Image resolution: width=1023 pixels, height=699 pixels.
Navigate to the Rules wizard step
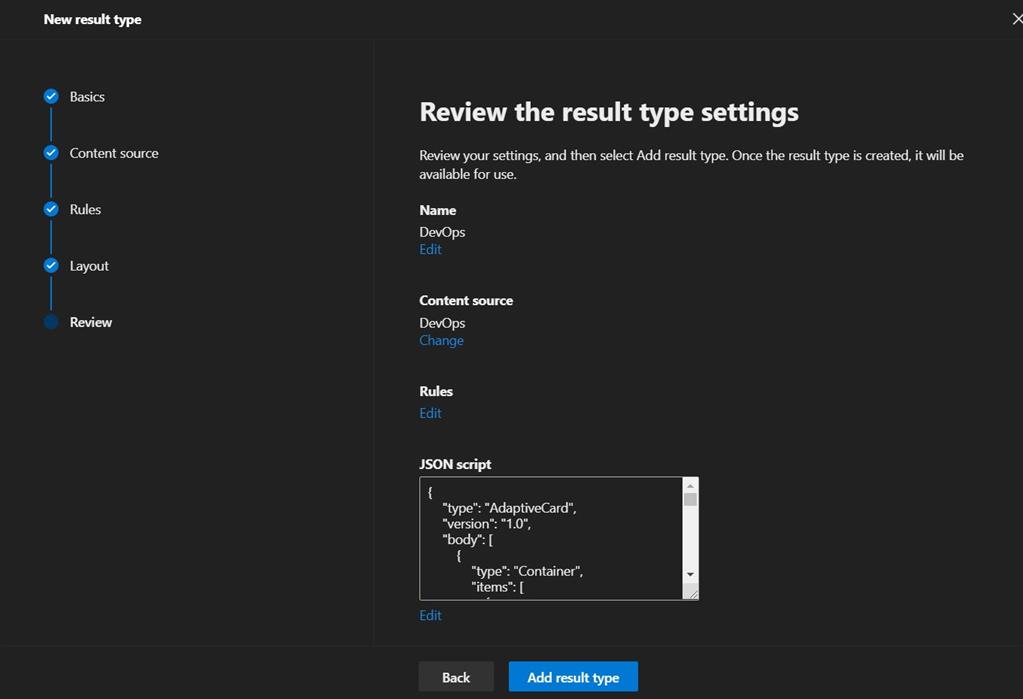pos(85,209)
